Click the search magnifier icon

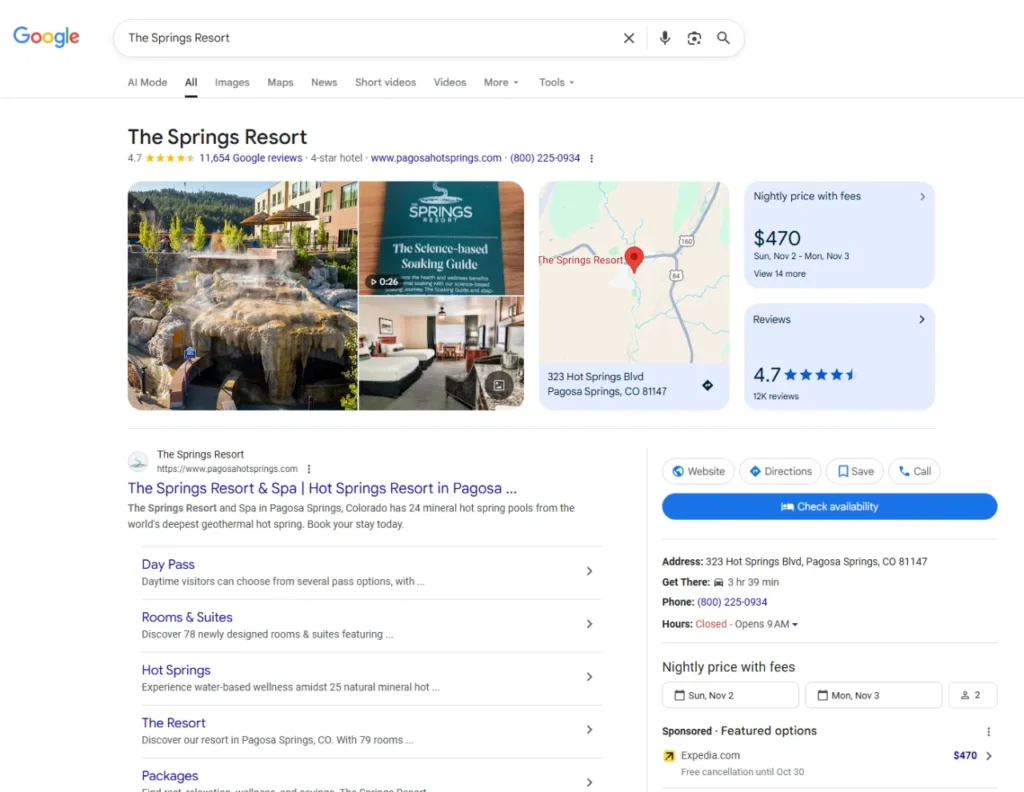[723, 38]
